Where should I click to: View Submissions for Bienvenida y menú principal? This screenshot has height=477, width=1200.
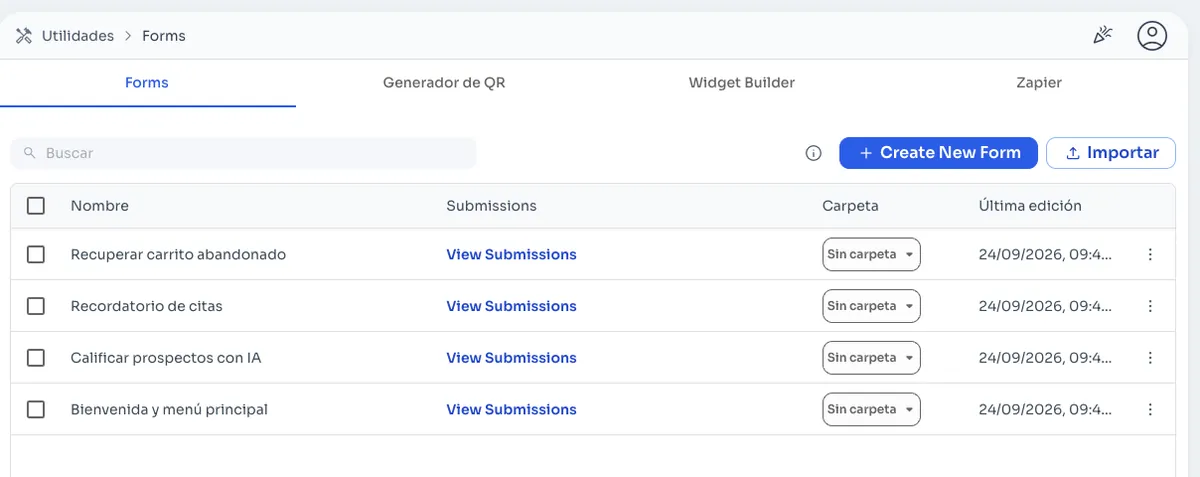511,409
